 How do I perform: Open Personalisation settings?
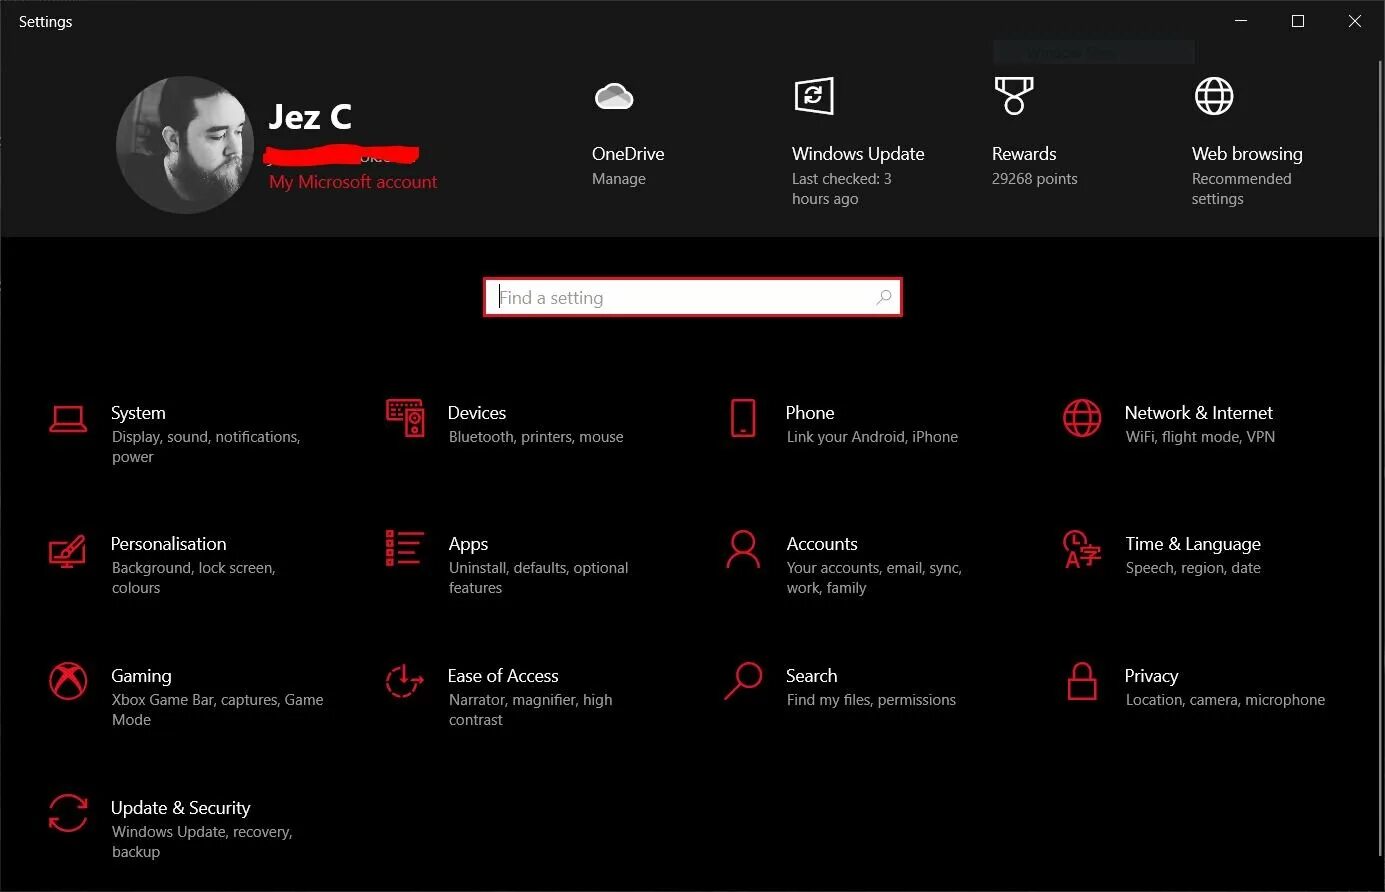click(x=168, y=543)
